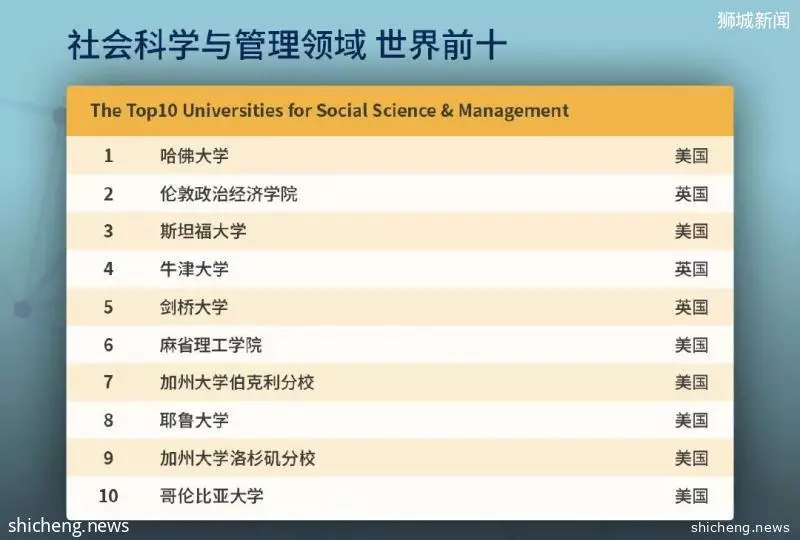Click 美国 in the 加州大学洛杉矶分校 row

[691, 458]
